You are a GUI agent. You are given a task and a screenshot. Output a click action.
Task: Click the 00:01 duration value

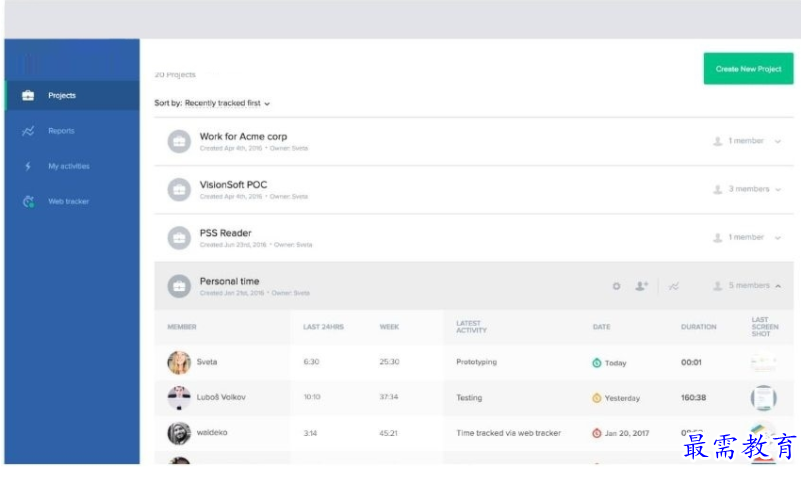[x=691, y=362]
